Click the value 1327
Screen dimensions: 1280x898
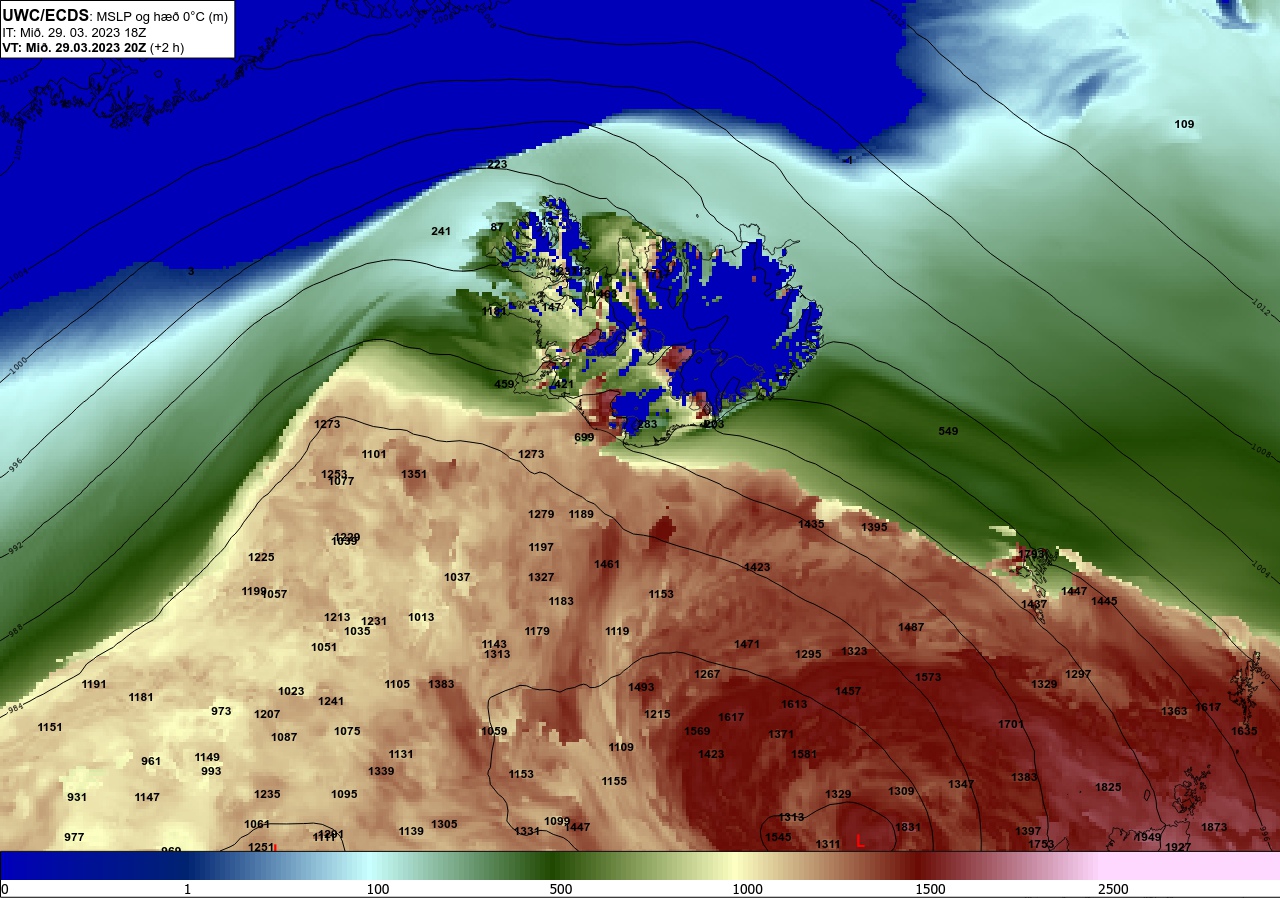[541, 577]
